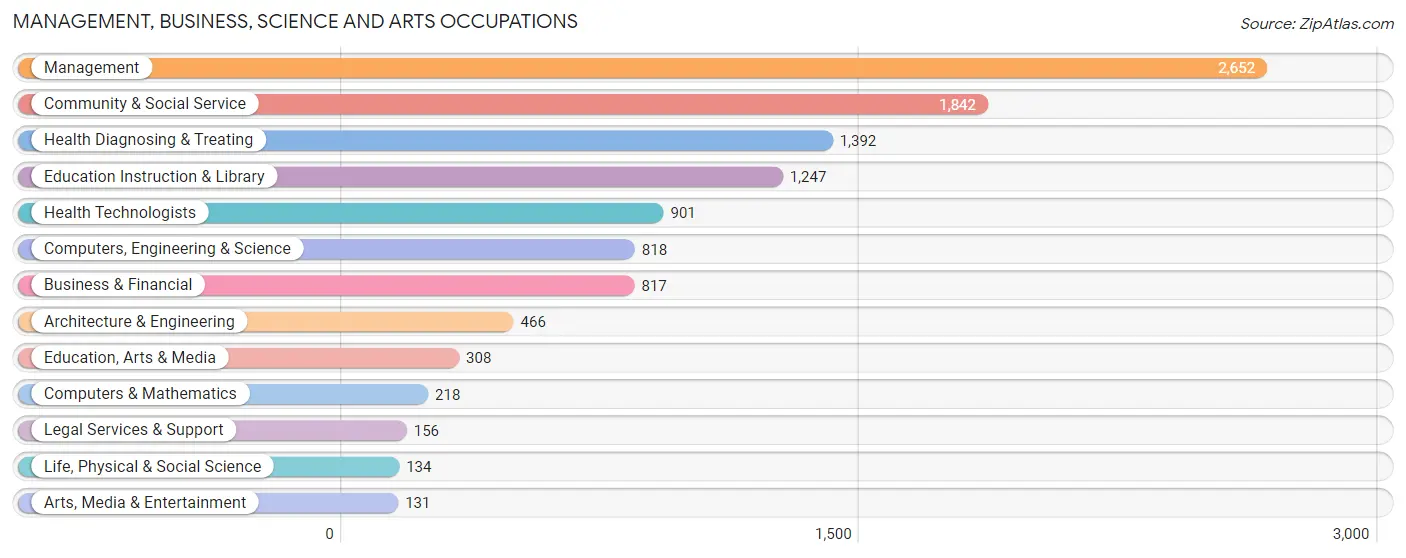Click the Health Technologists bar label

pos(120,213)
